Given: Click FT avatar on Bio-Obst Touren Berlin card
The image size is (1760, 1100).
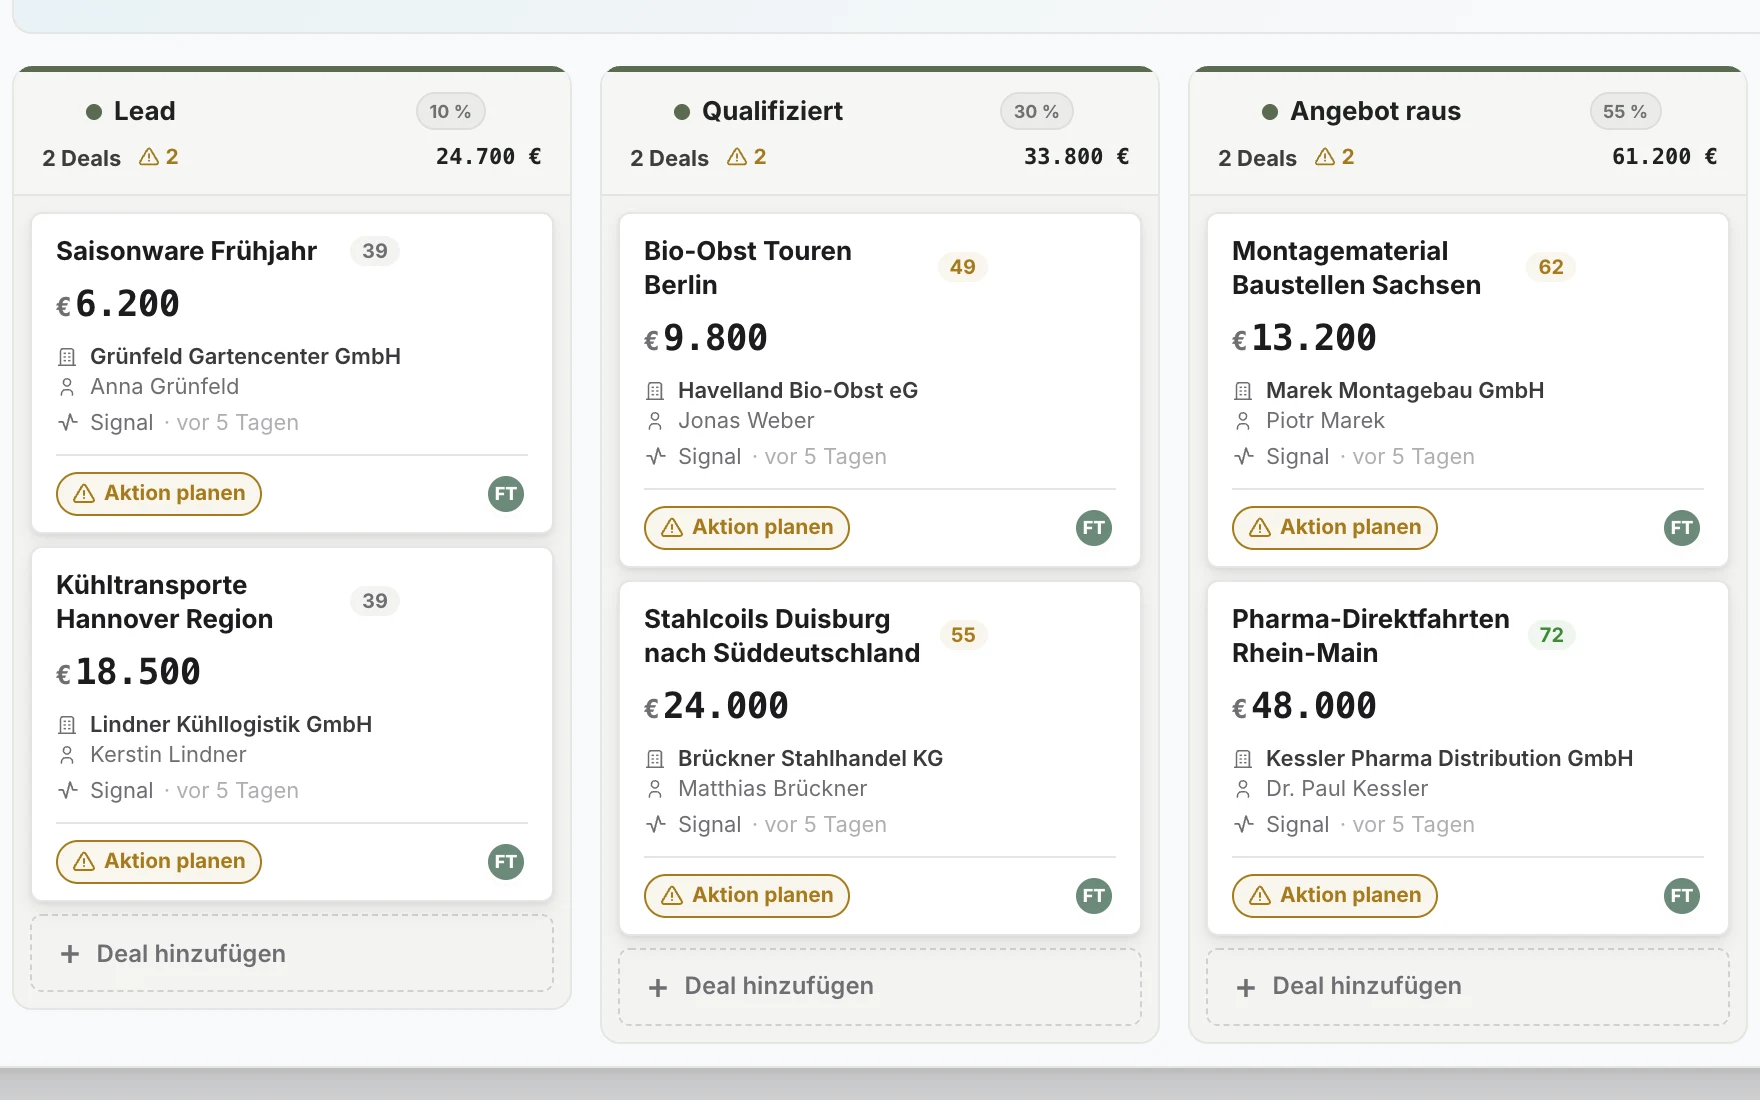Looking at the screenshot, I should 1094,528.
